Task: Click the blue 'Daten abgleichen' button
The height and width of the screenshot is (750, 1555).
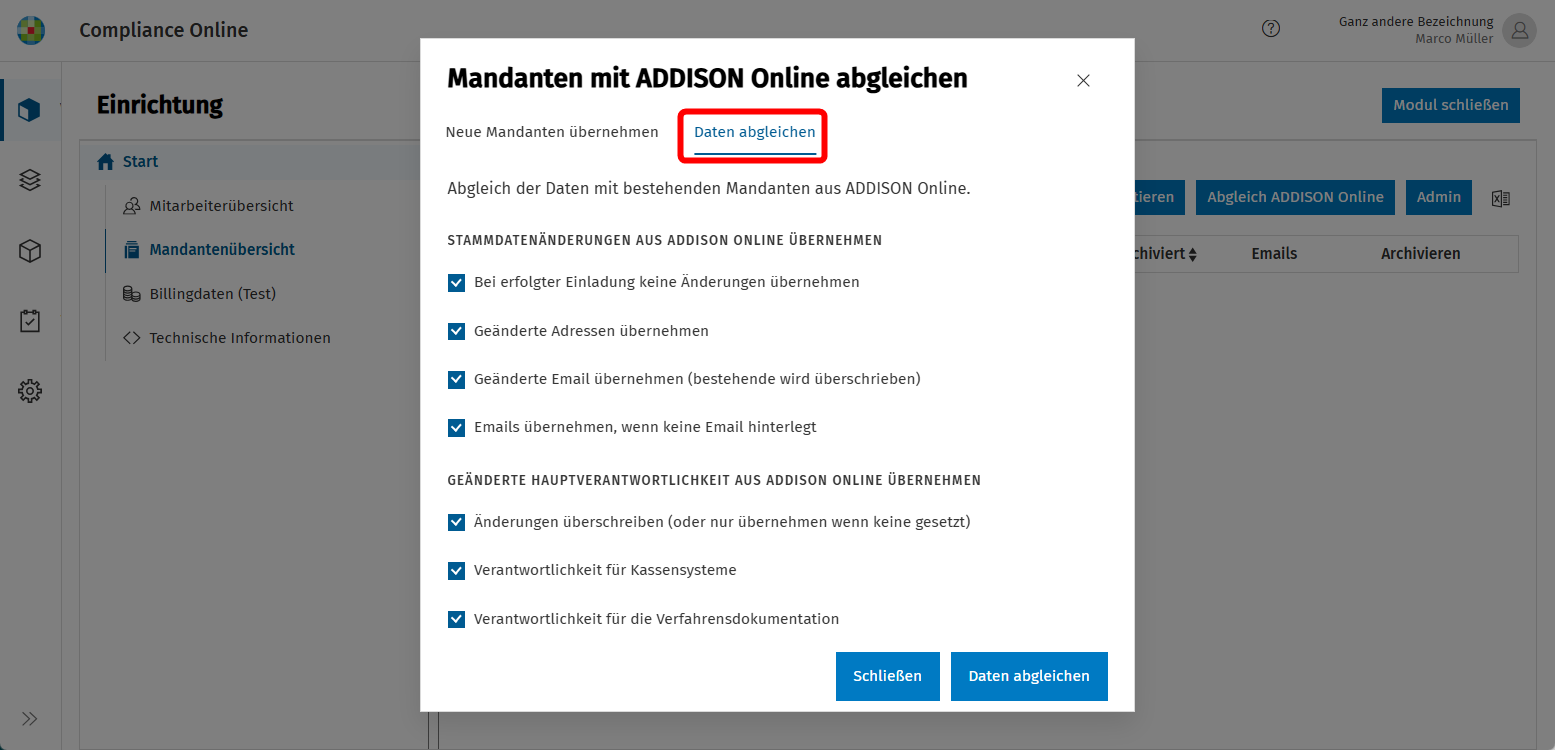Action: (x=1029, y=676)
